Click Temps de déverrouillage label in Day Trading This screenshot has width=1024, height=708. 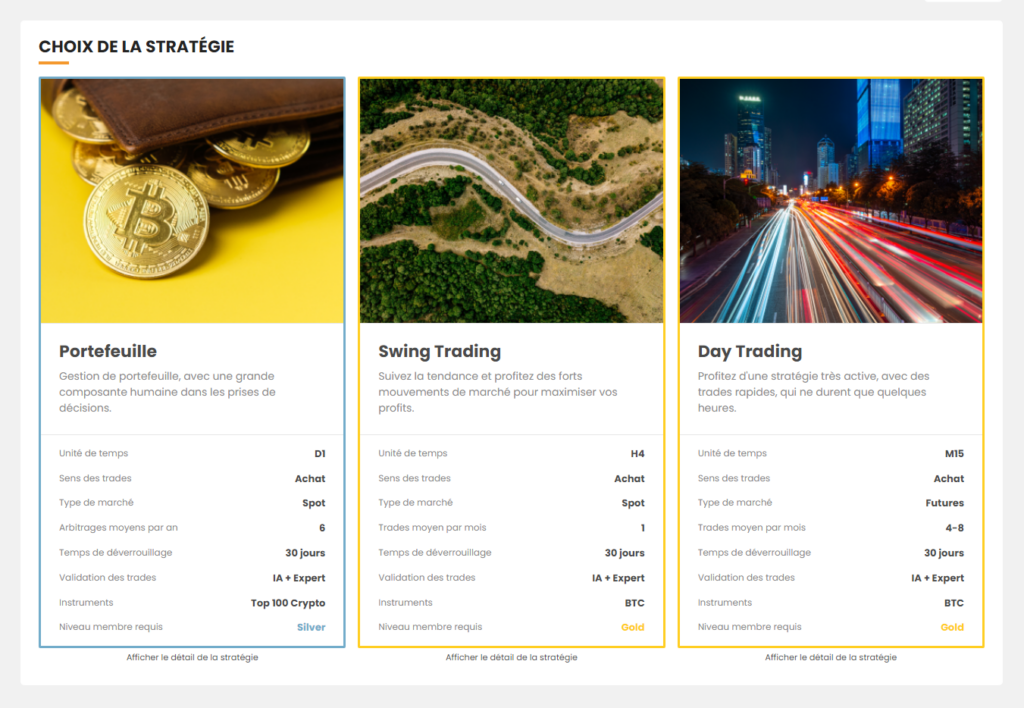pos(754,552)
